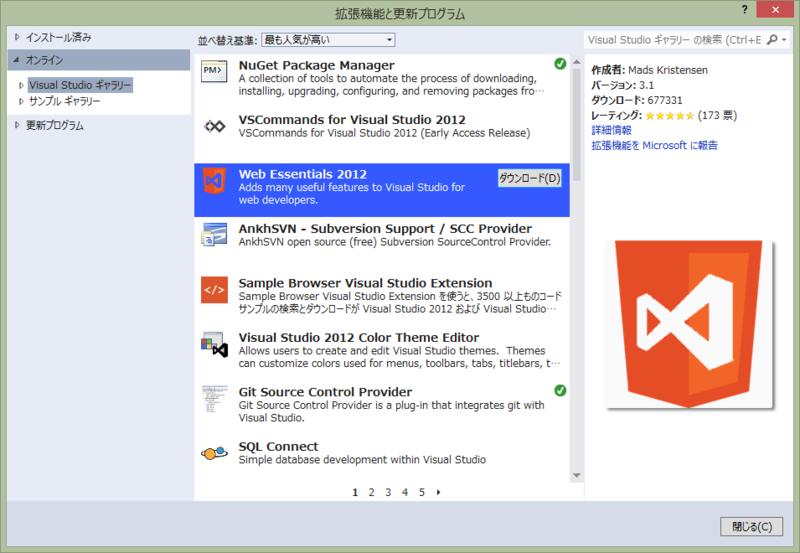Select Sample Browser Visual Studio Extension title
The image size is (800, 553).
tap(365, 283)
